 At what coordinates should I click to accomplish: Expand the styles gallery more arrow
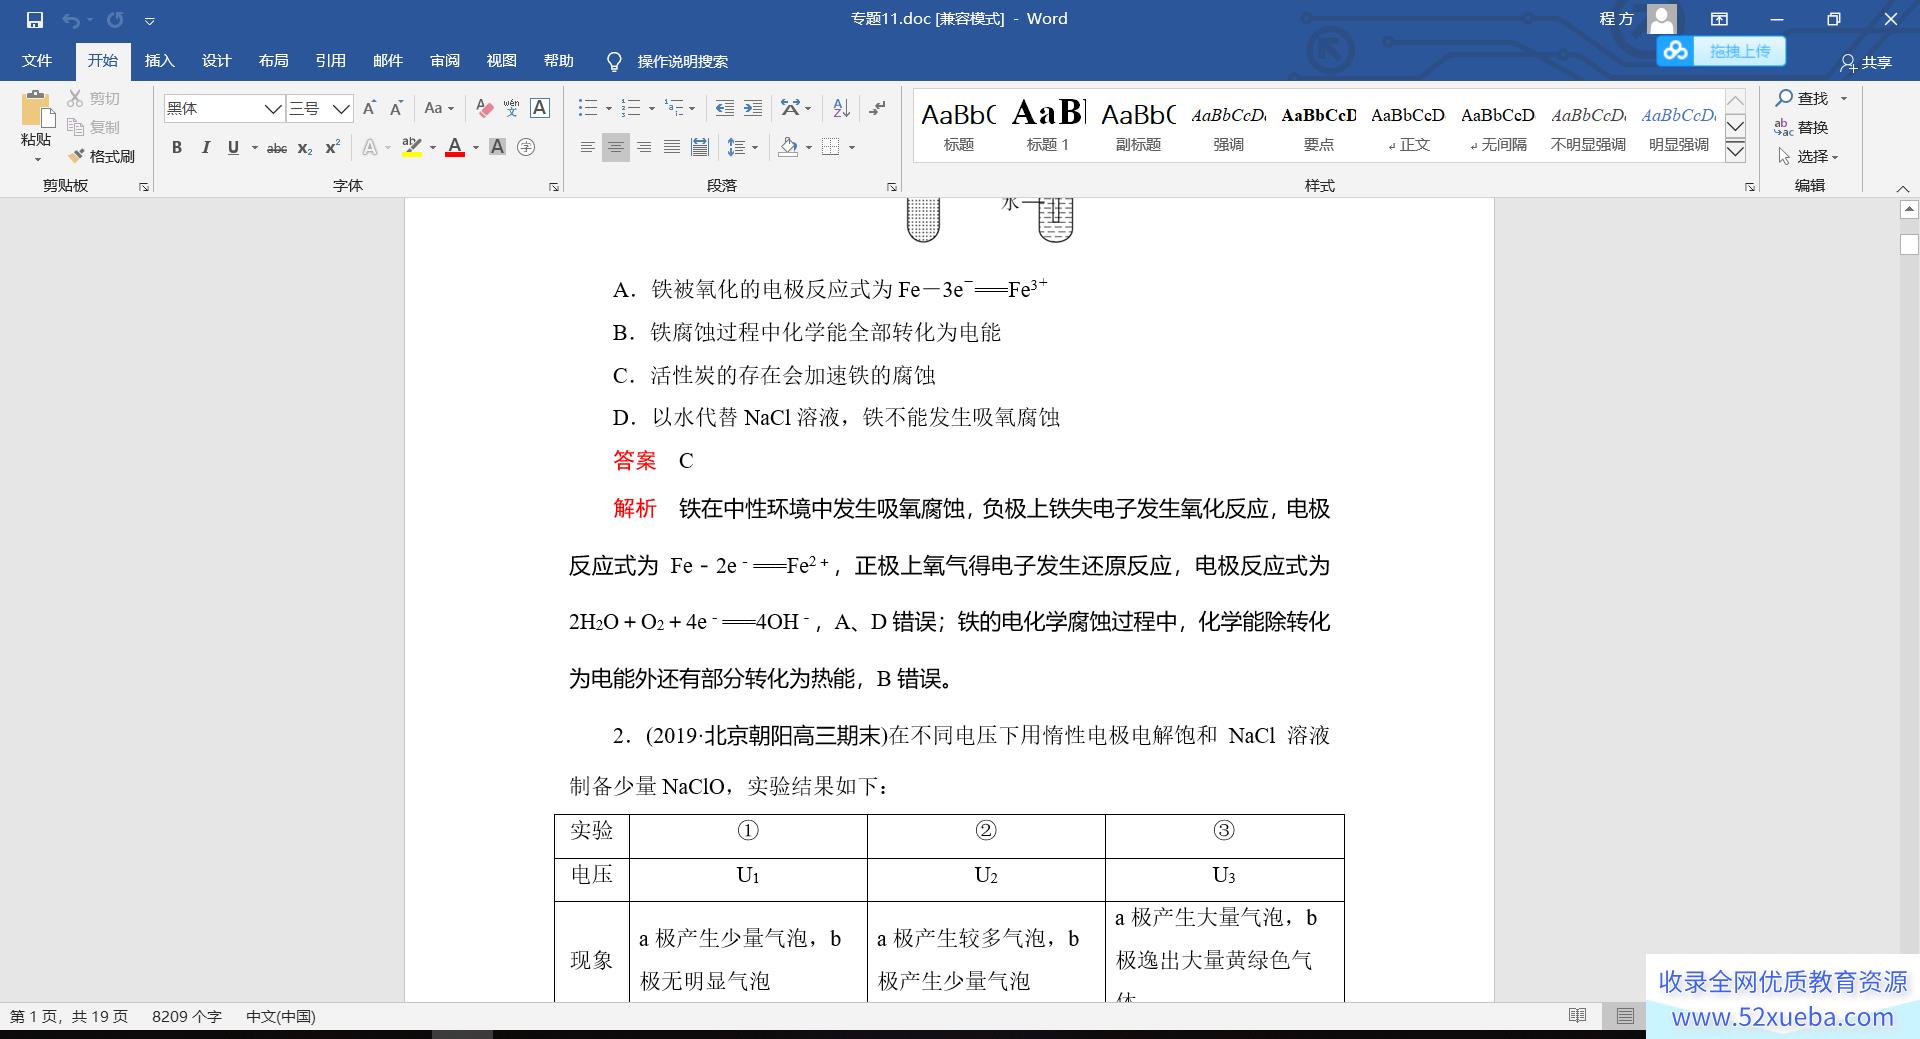[1736, 152]
